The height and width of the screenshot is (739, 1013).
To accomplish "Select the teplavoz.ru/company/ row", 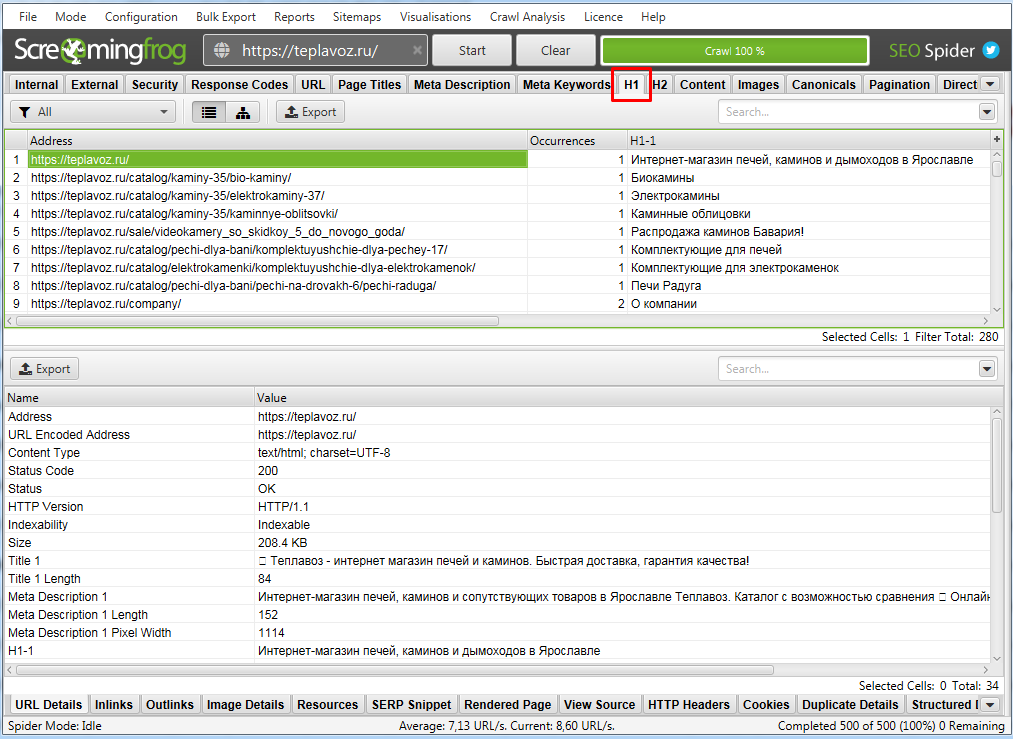I will [x=105, y=304].
